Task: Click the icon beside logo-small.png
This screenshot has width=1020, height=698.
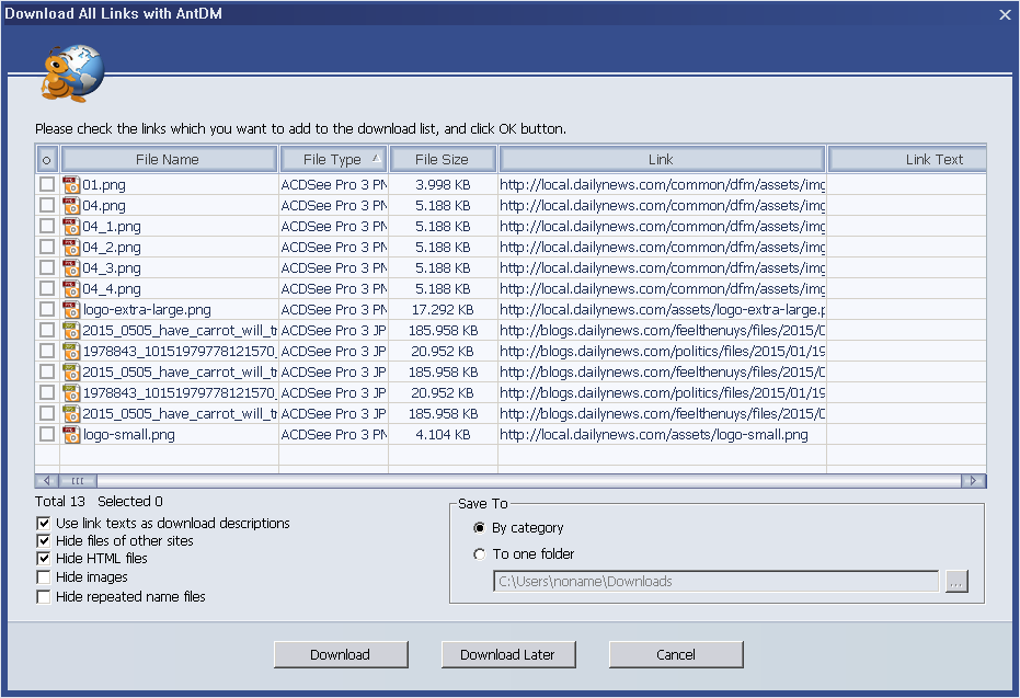Action: point(71,435)
